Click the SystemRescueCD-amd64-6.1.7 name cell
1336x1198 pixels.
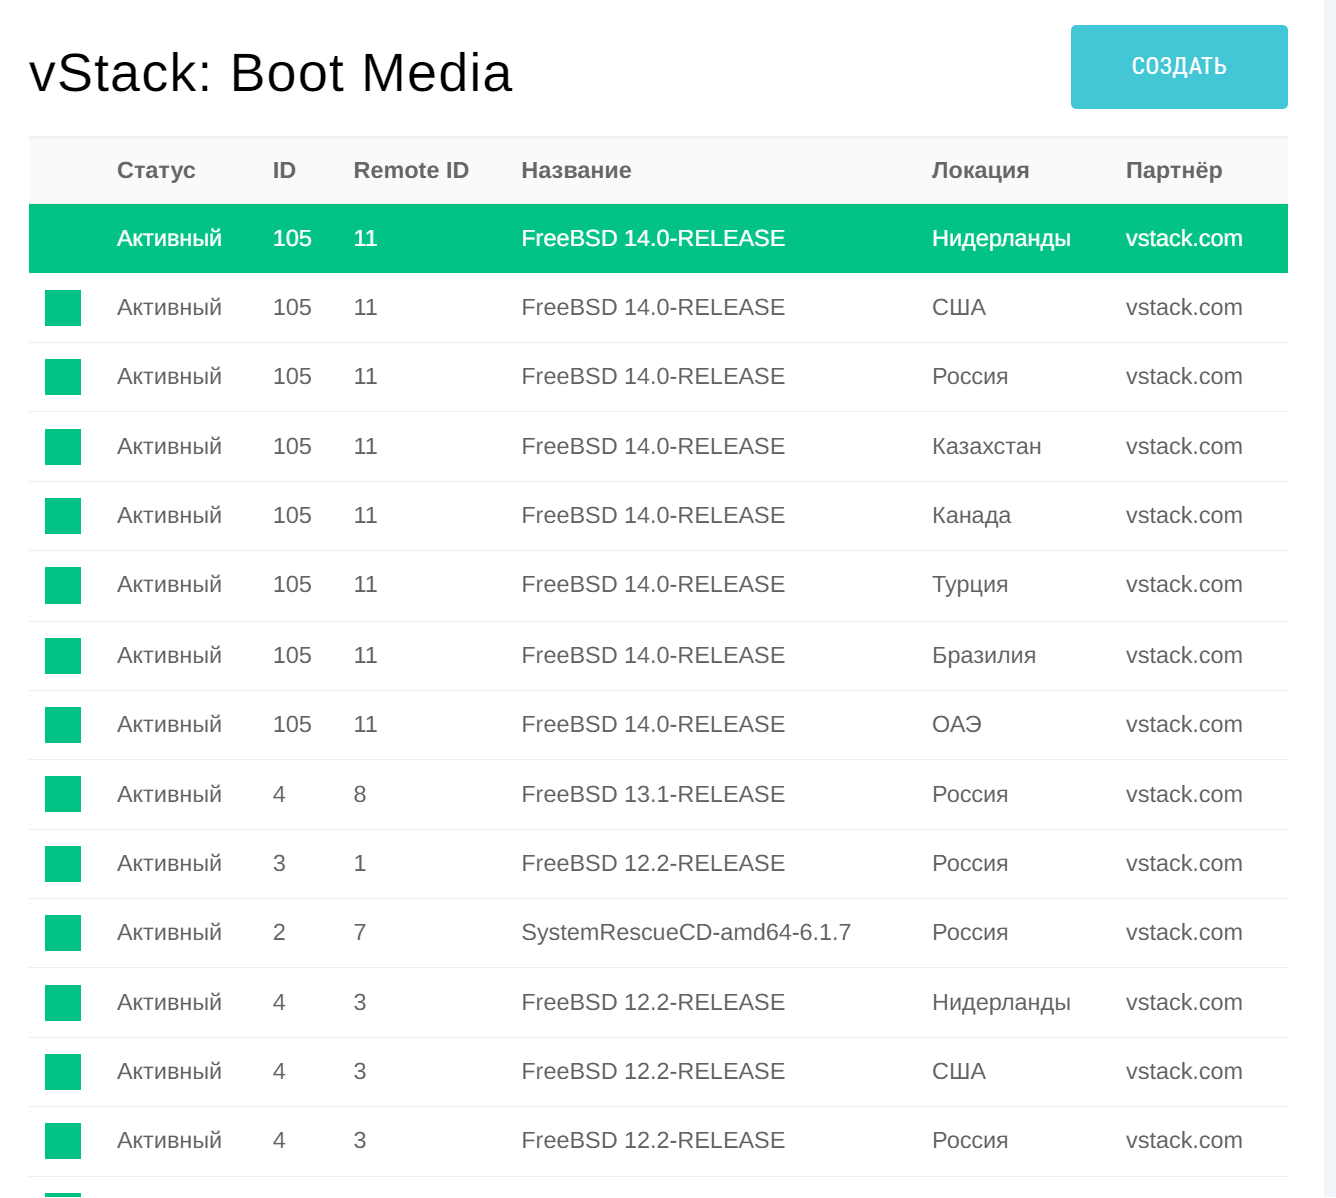(x=686, y=932)
